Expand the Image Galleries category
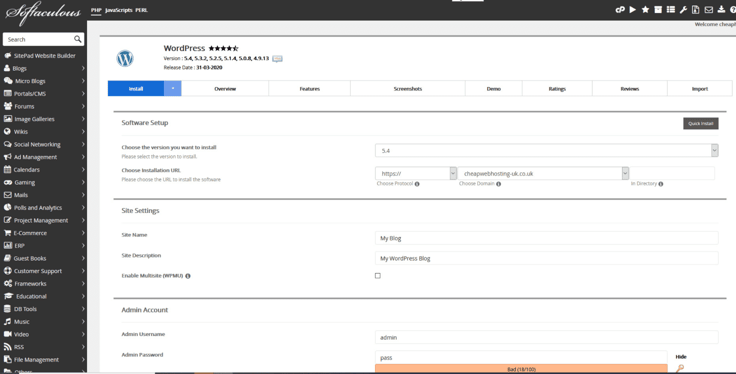The image size is (736, 374). click(43, 119)
